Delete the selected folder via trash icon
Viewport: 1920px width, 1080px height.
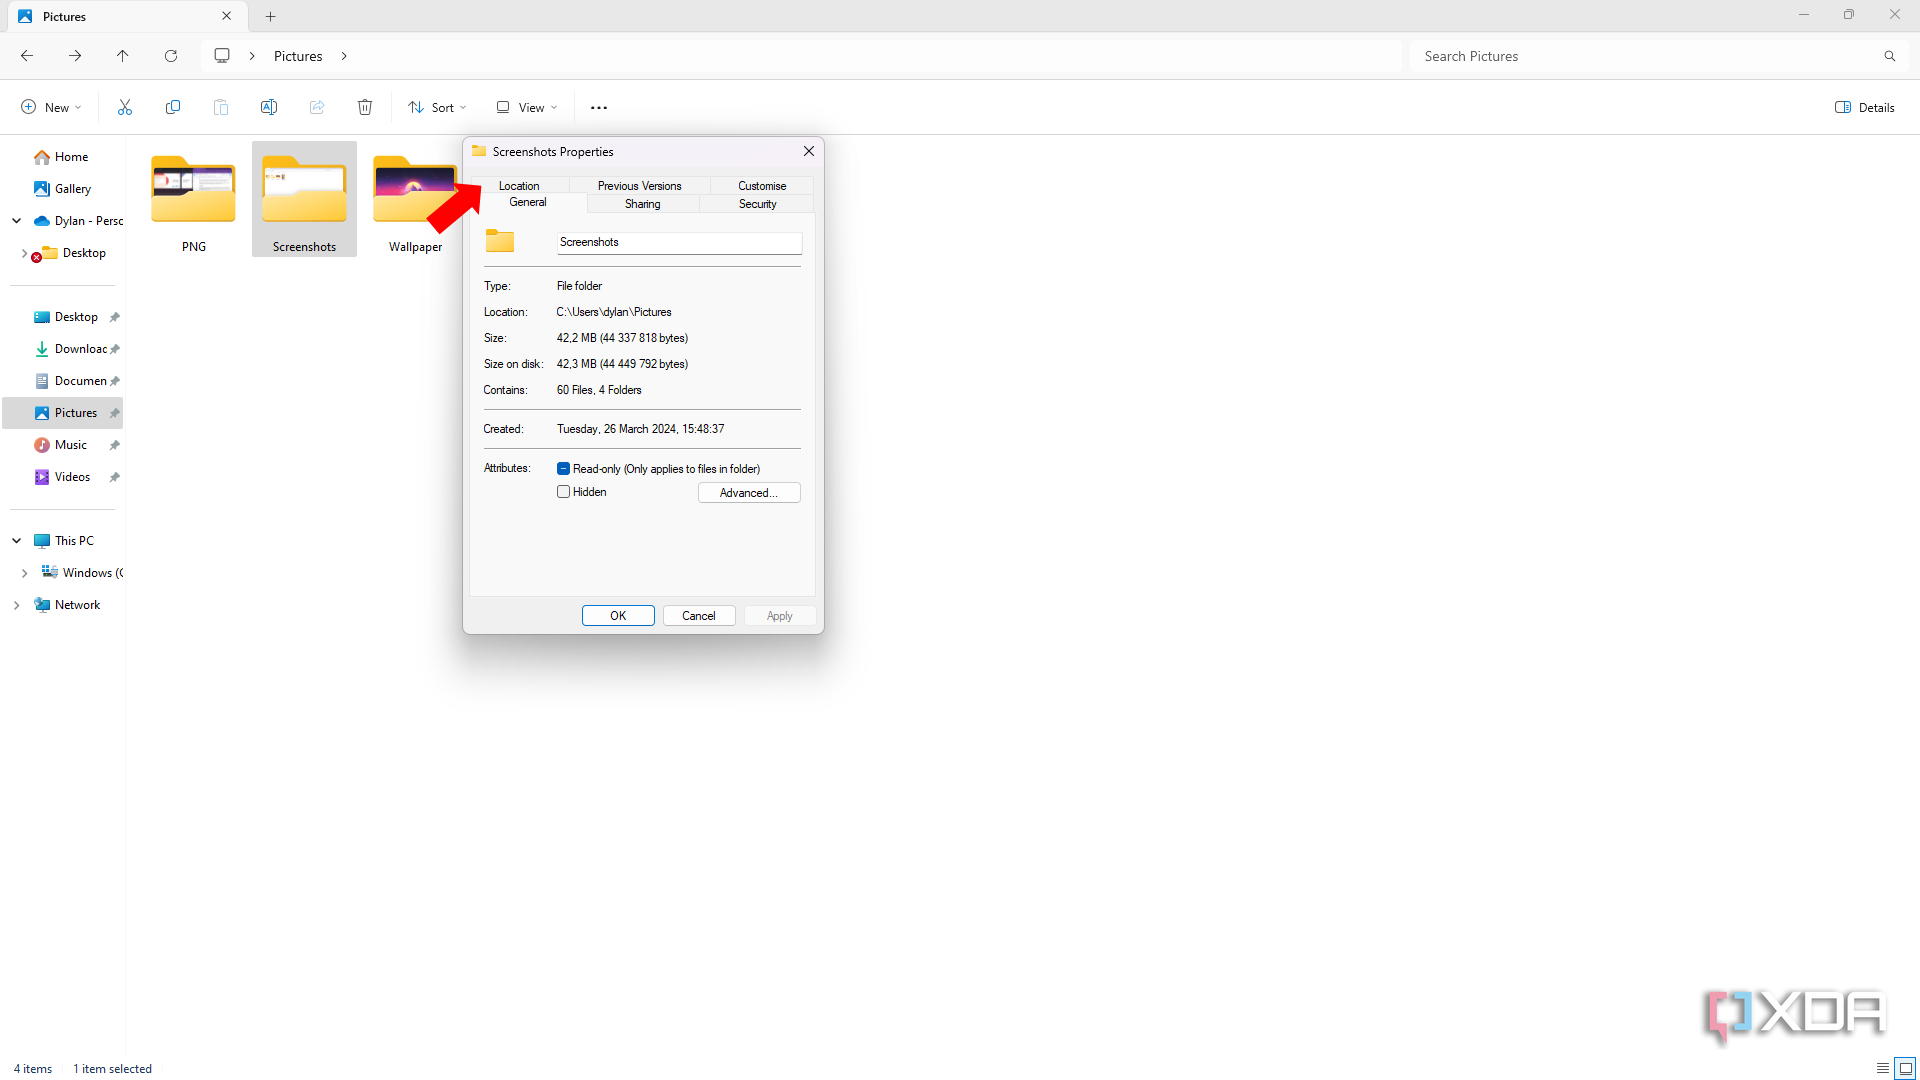point(364,107)
